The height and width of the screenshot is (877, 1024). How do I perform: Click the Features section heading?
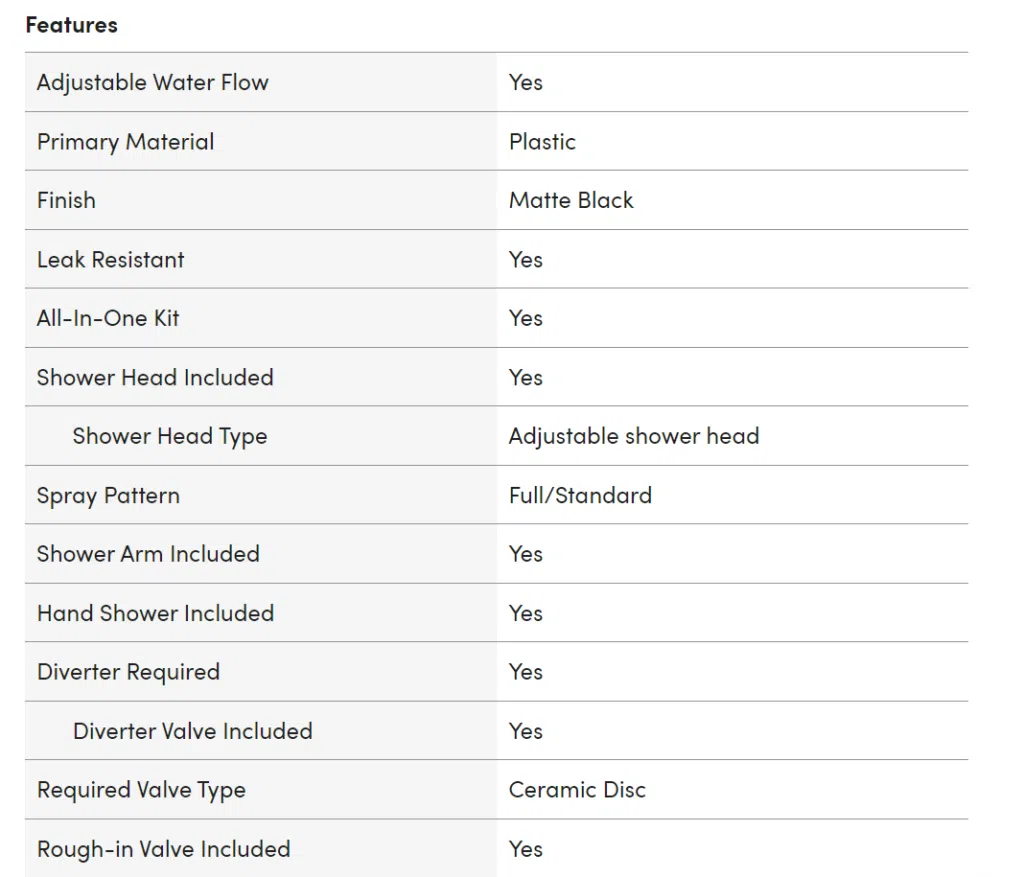click(x=72, y=25)
